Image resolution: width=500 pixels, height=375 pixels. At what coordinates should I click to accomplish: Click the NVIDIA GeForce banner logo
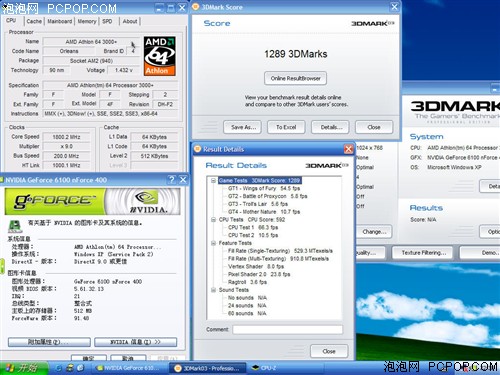click(92, 201)
